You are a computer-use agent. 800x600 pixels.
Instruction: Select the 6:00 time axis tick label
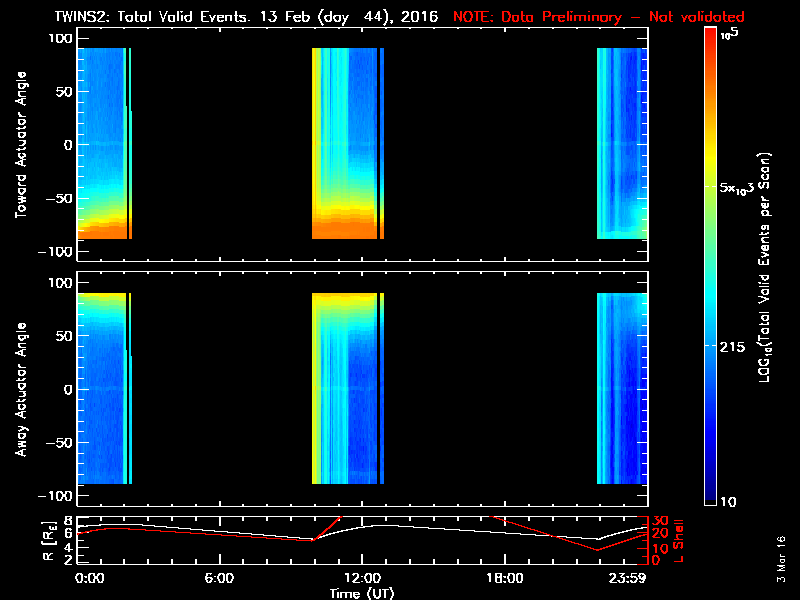click(219, 578)
